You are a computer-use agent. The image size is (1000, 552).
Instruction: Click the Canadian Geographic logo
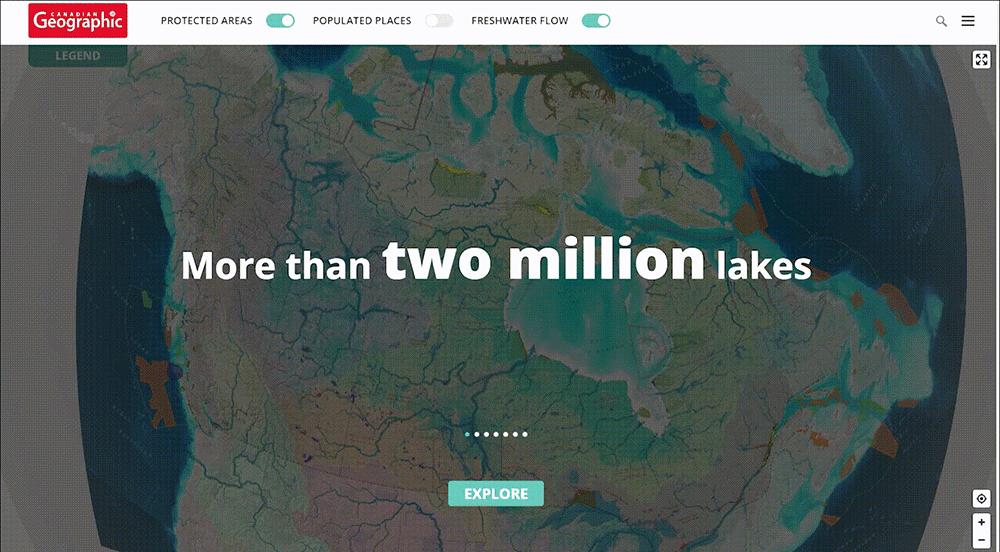(78, 20)
